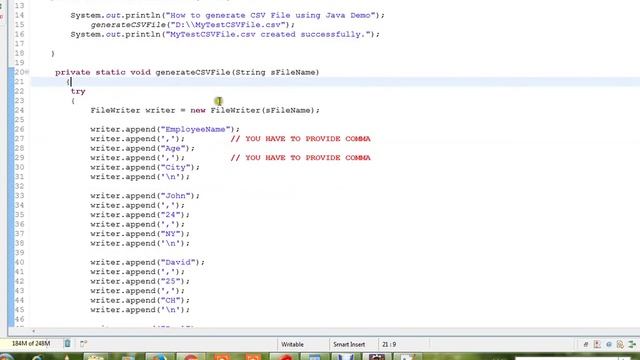Click the "D:\\MyTestCSVFile.csv" path string on line 15
The width and height of the screenshot is (640, 360).
[x=227, y=25]
